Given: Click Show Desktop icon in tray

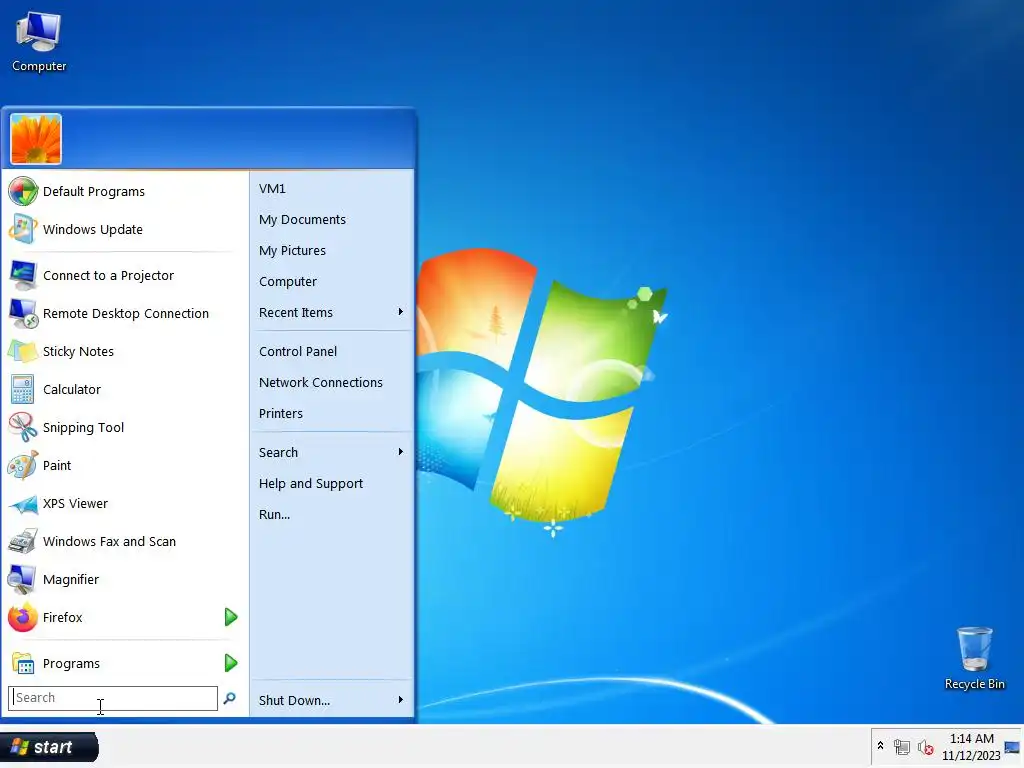Looking at the screenshot, I should 1012,747.
